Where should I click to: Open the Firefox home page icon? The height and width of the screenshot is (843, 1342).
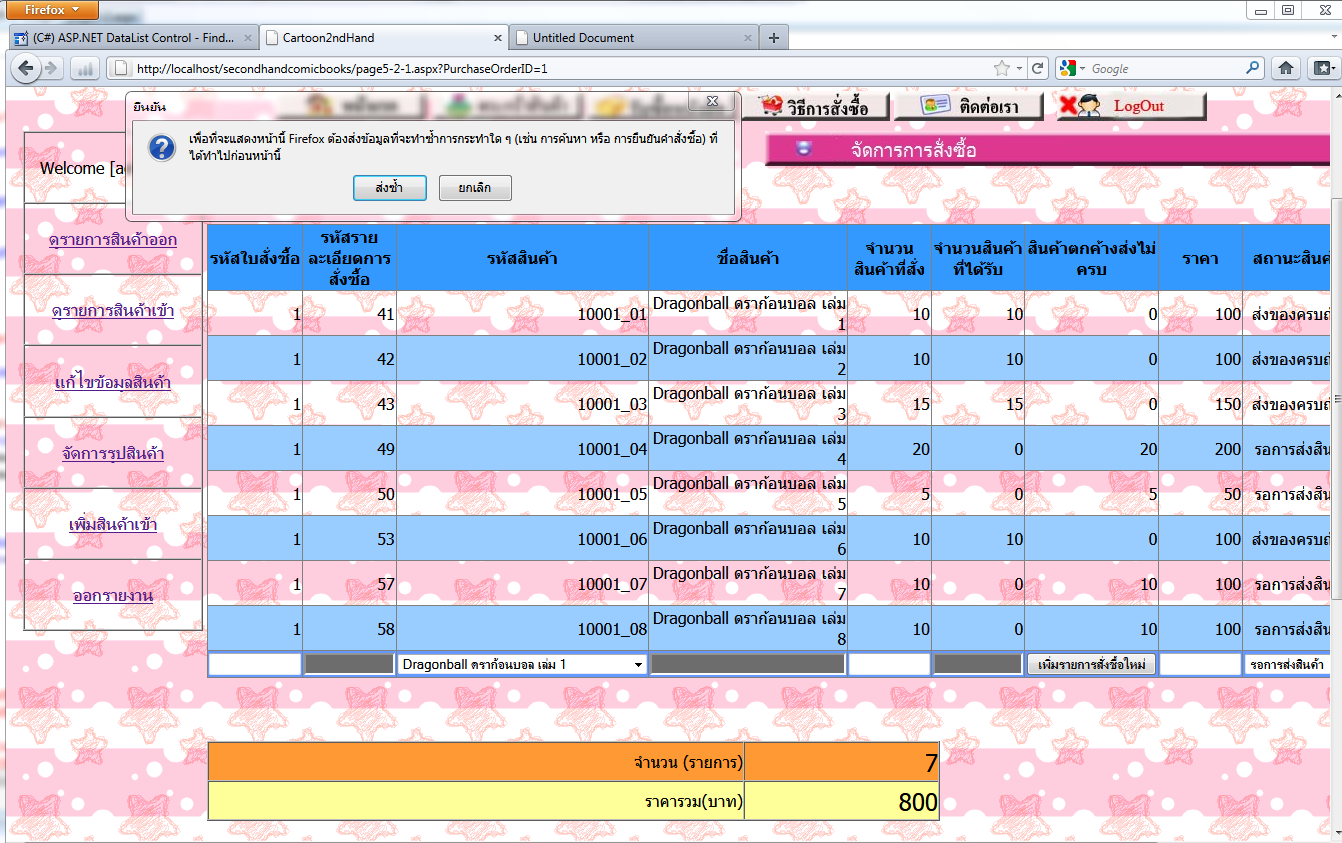coord(1286,68)
